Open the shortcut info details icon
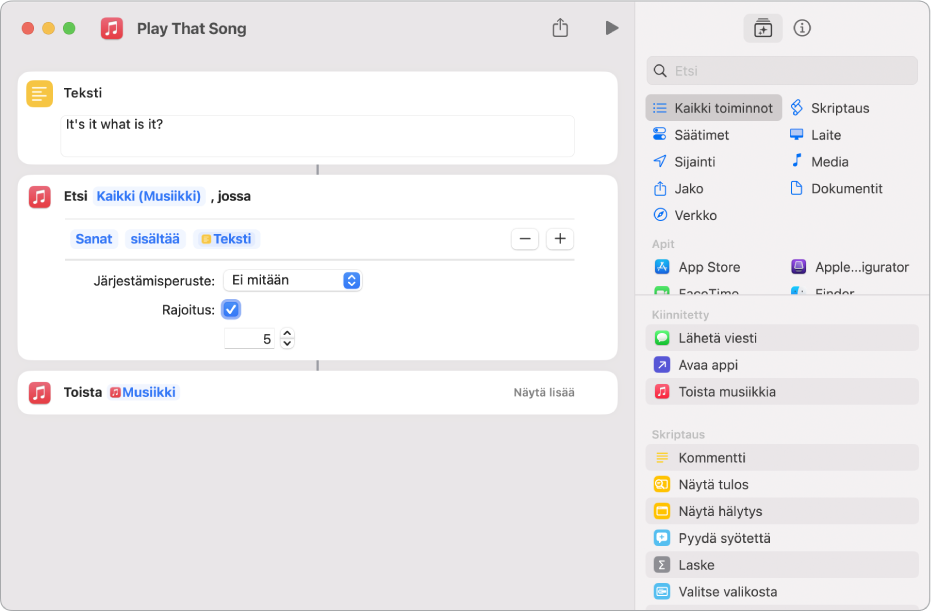931x612 pixels. (x=802, y=28)
